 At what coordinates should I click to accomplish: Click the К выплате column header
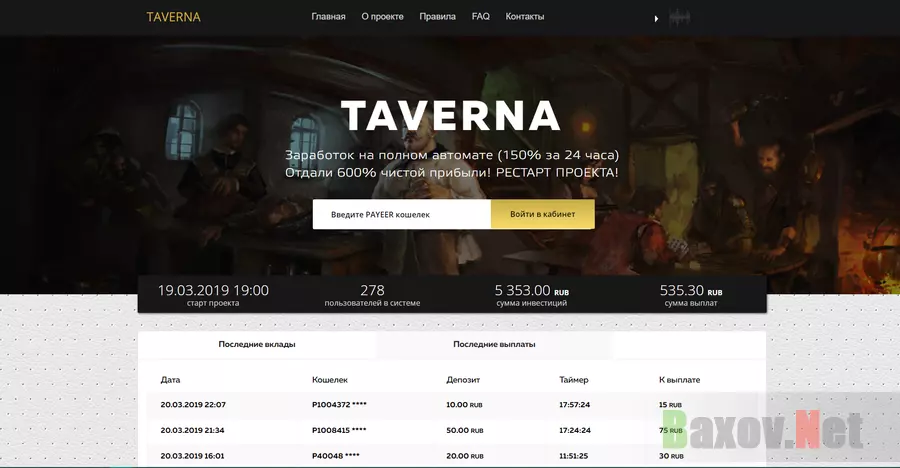pyautogui.click(x=680, y=380)
